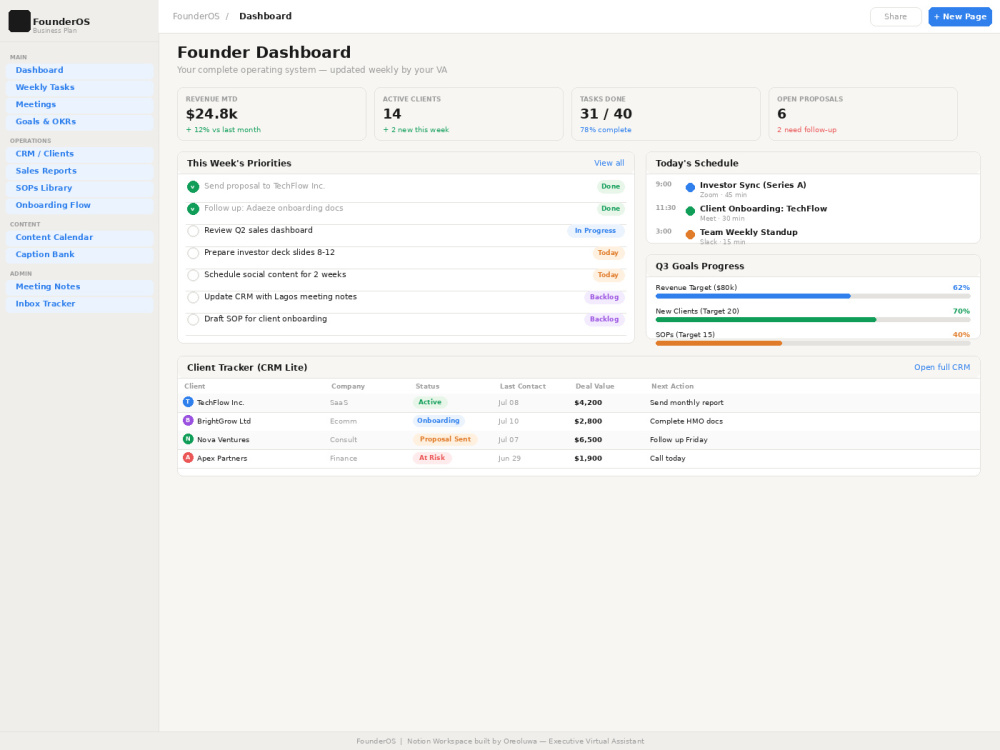
Task: Go to the SOPs Library page
Action: click(80, 188)
